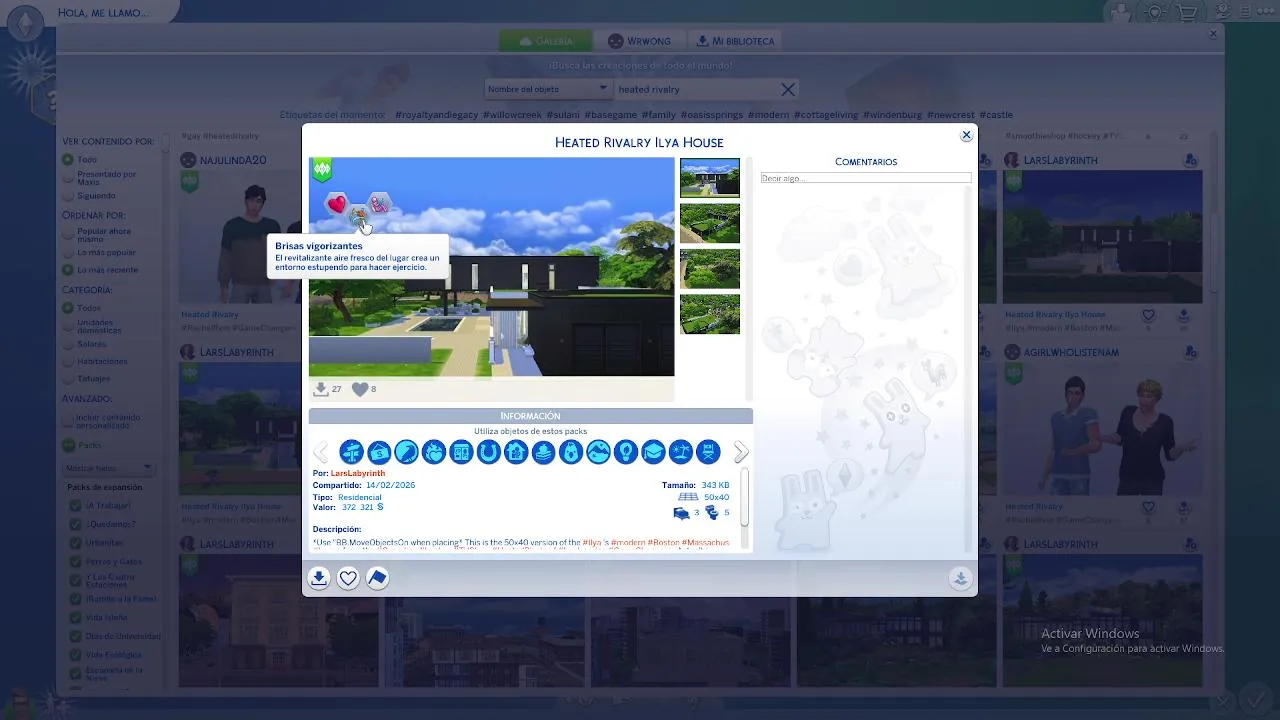Choose the Habitaciones category
This screenshot has height=720, width=1280.
point(68,361)
